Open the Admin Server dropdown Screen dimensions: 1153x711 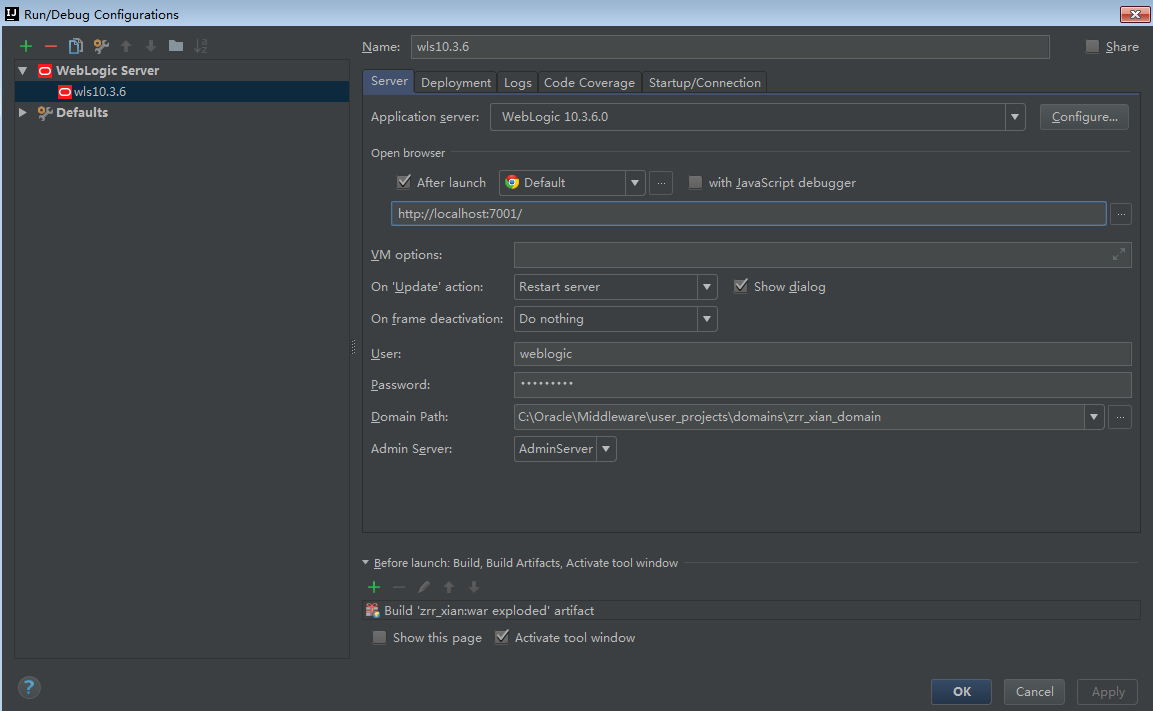pos(606,449)
